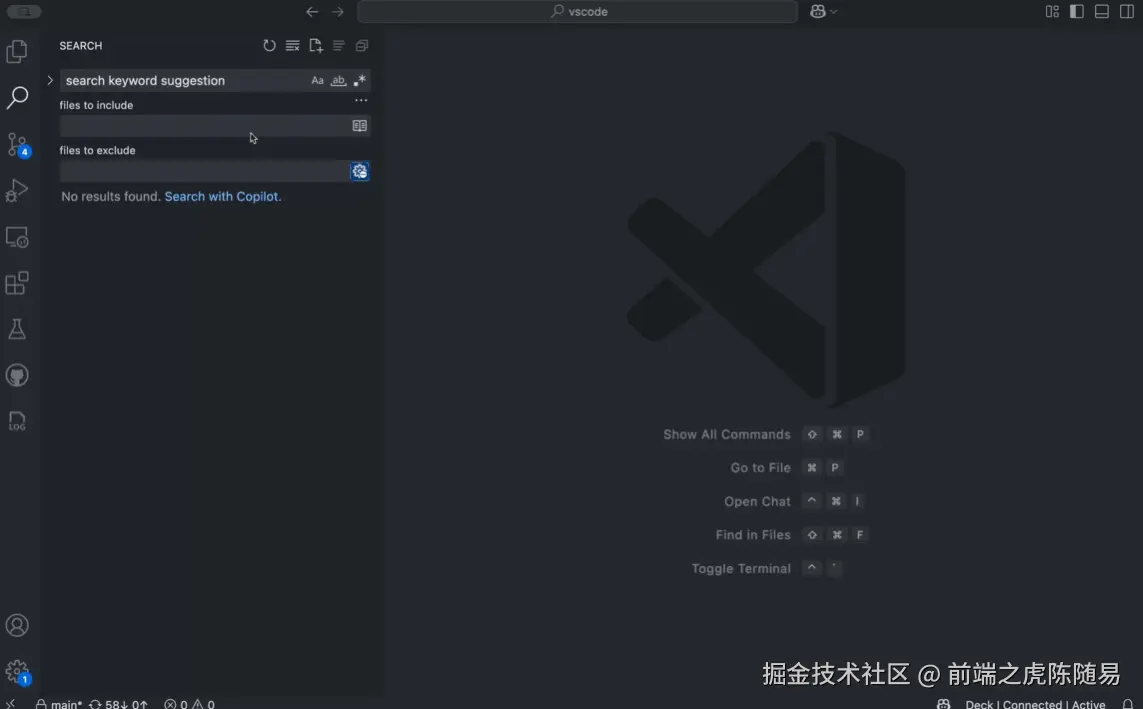Open Source Control view with badge
The image size is (1143, 709).
click(17, 144)
